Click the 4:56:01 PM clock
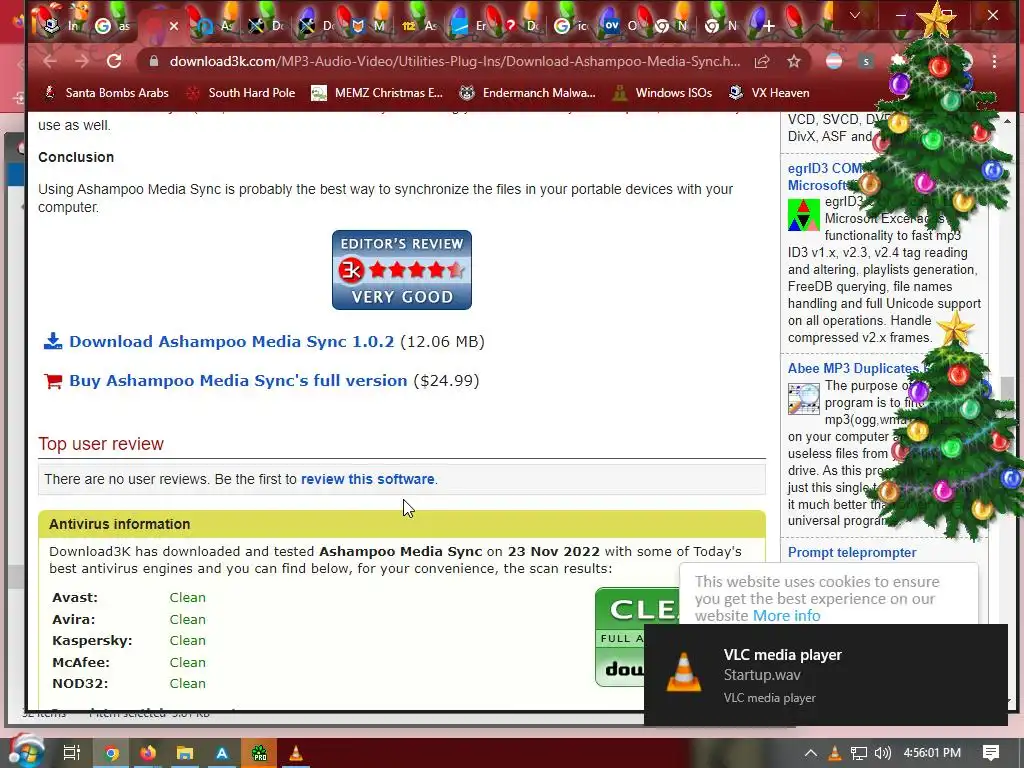1024x768 pixels. click(932, 753)
